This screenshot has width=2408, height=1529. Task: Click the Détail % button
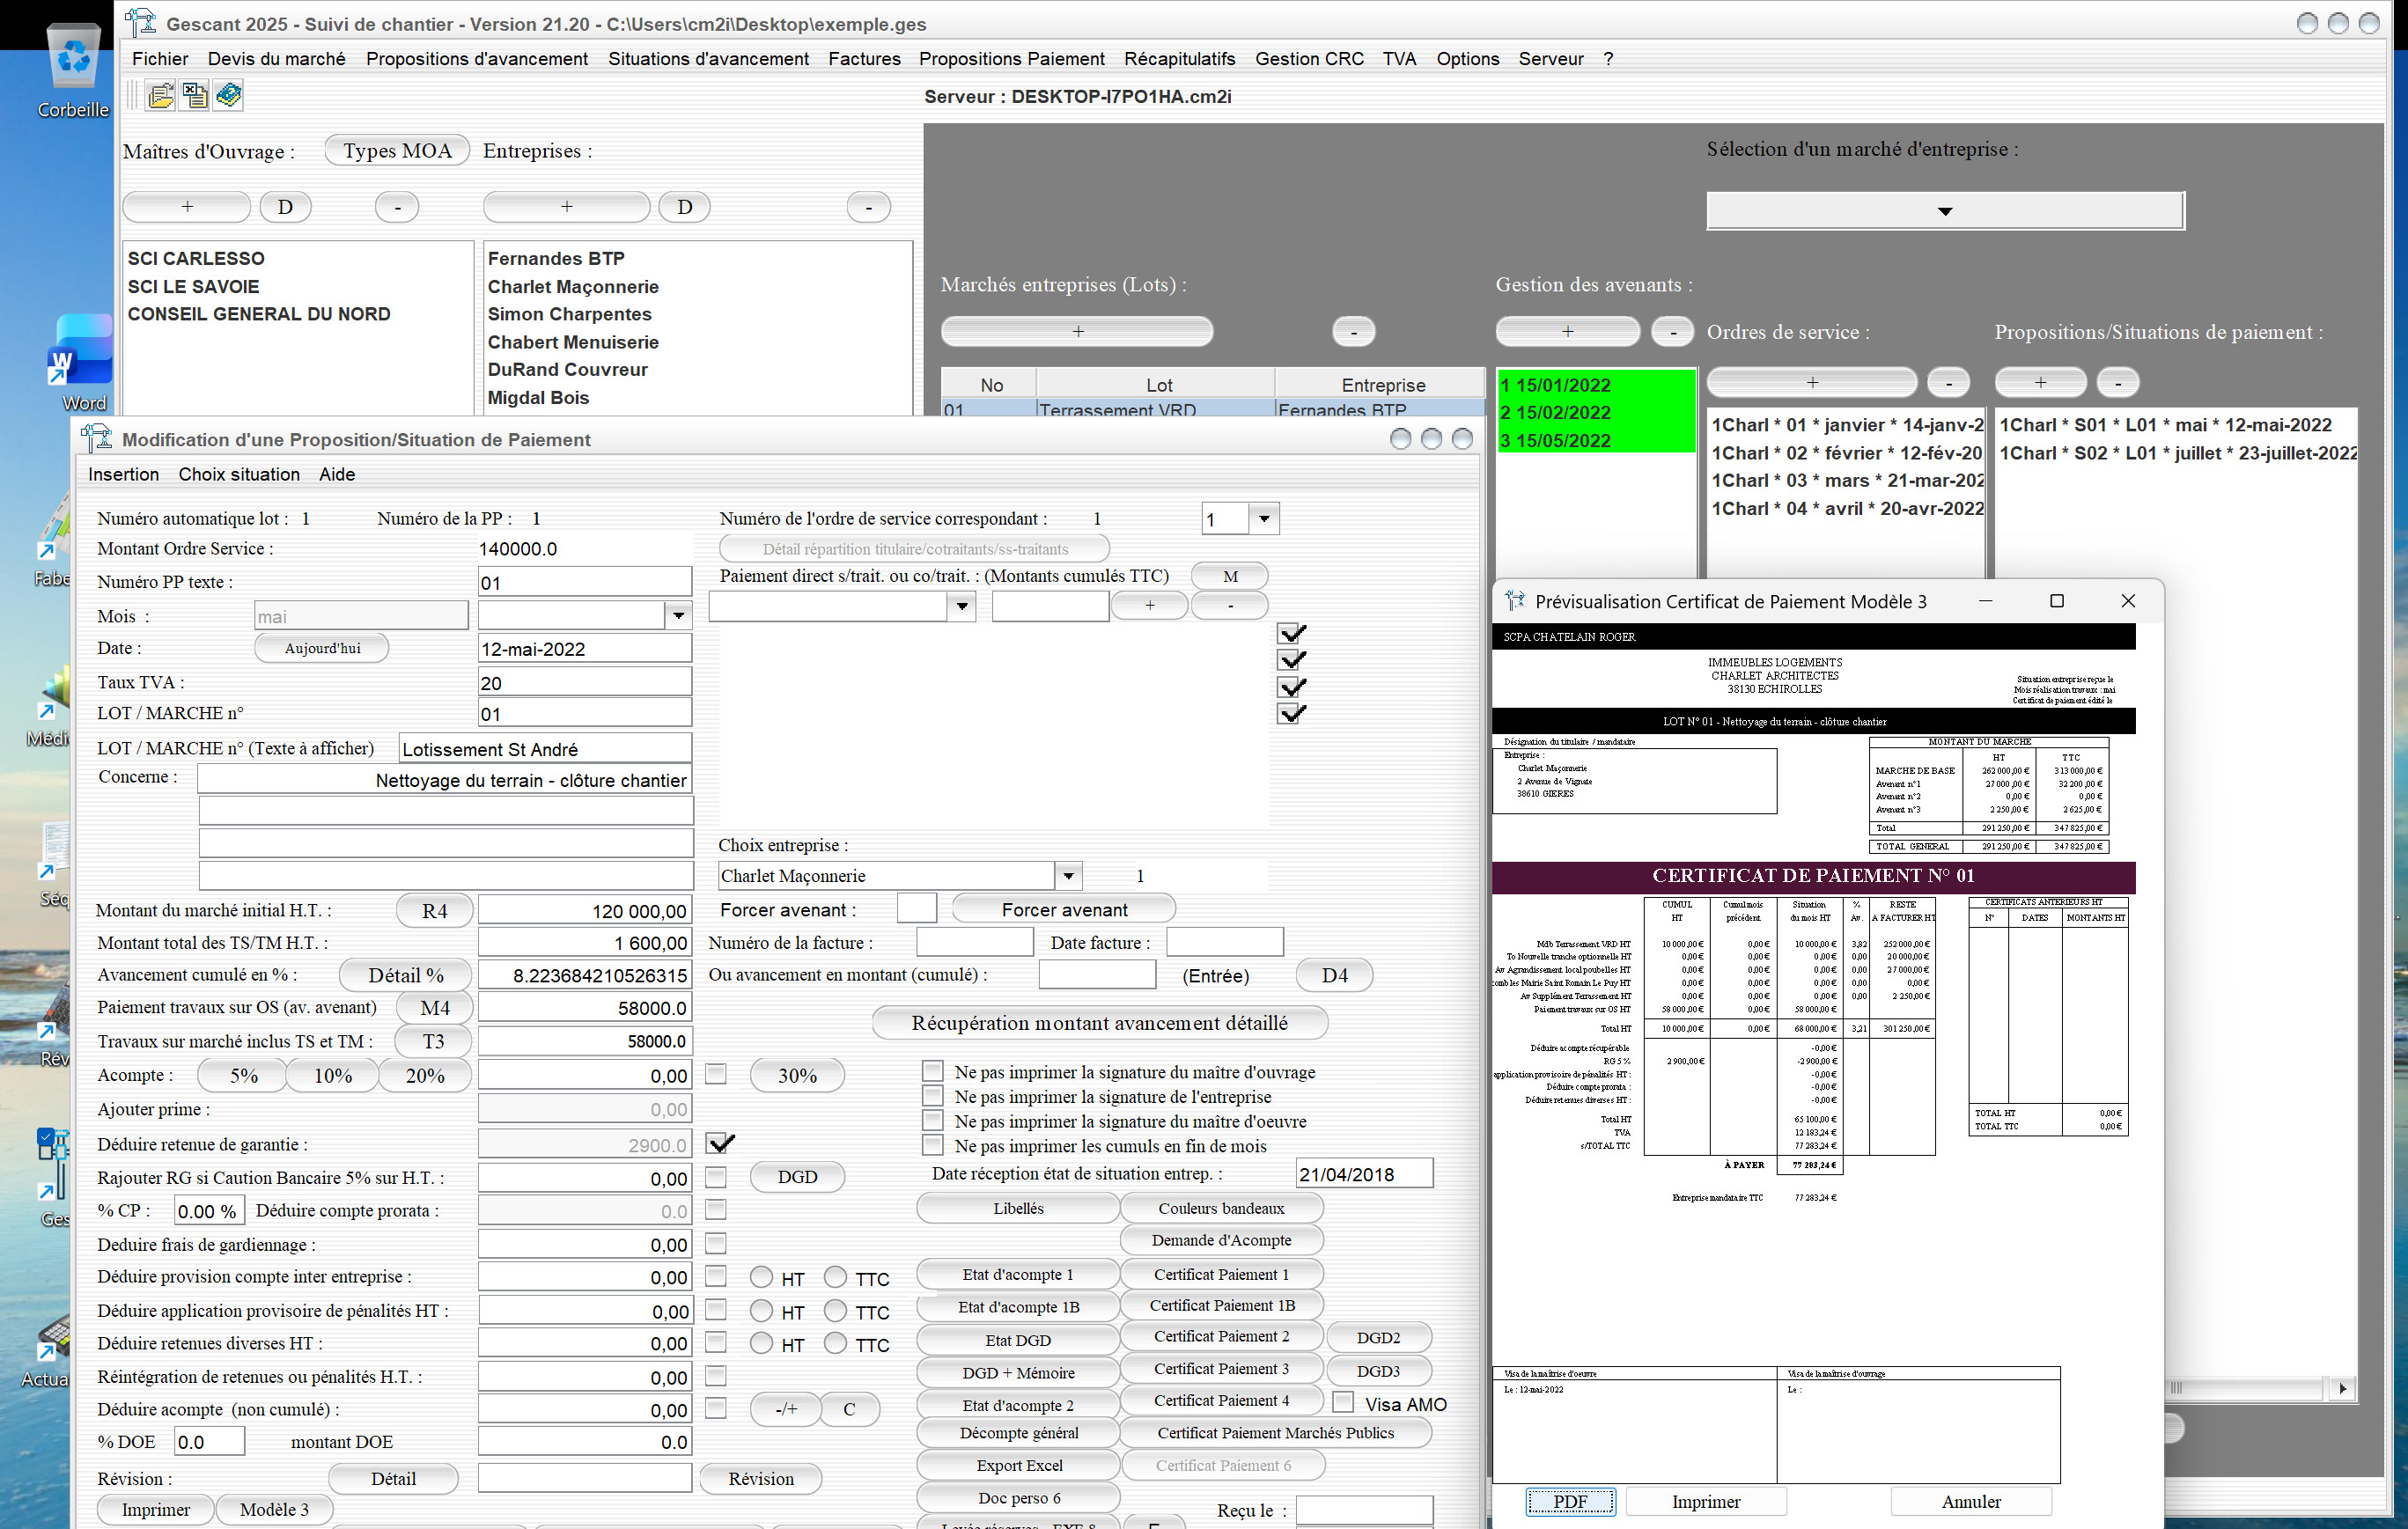pyautogui.click(x=406, y=975)
